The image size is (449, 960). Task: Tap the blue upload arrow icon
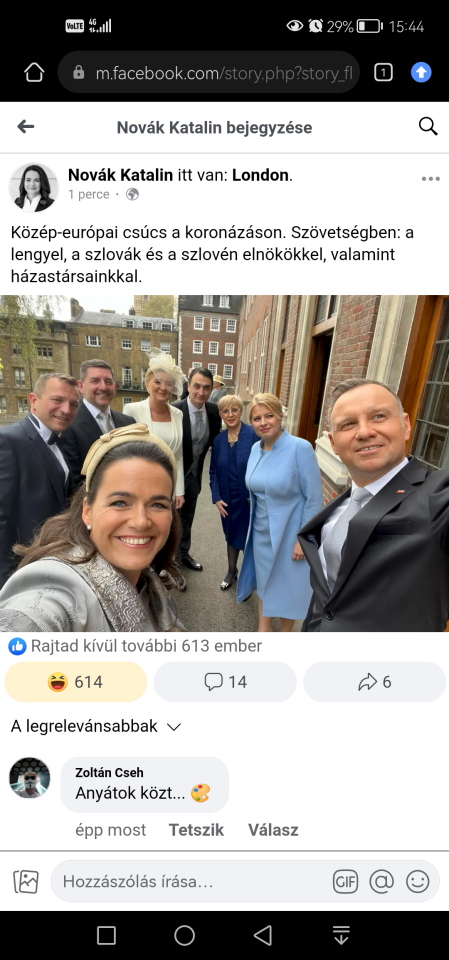point(421,73)
